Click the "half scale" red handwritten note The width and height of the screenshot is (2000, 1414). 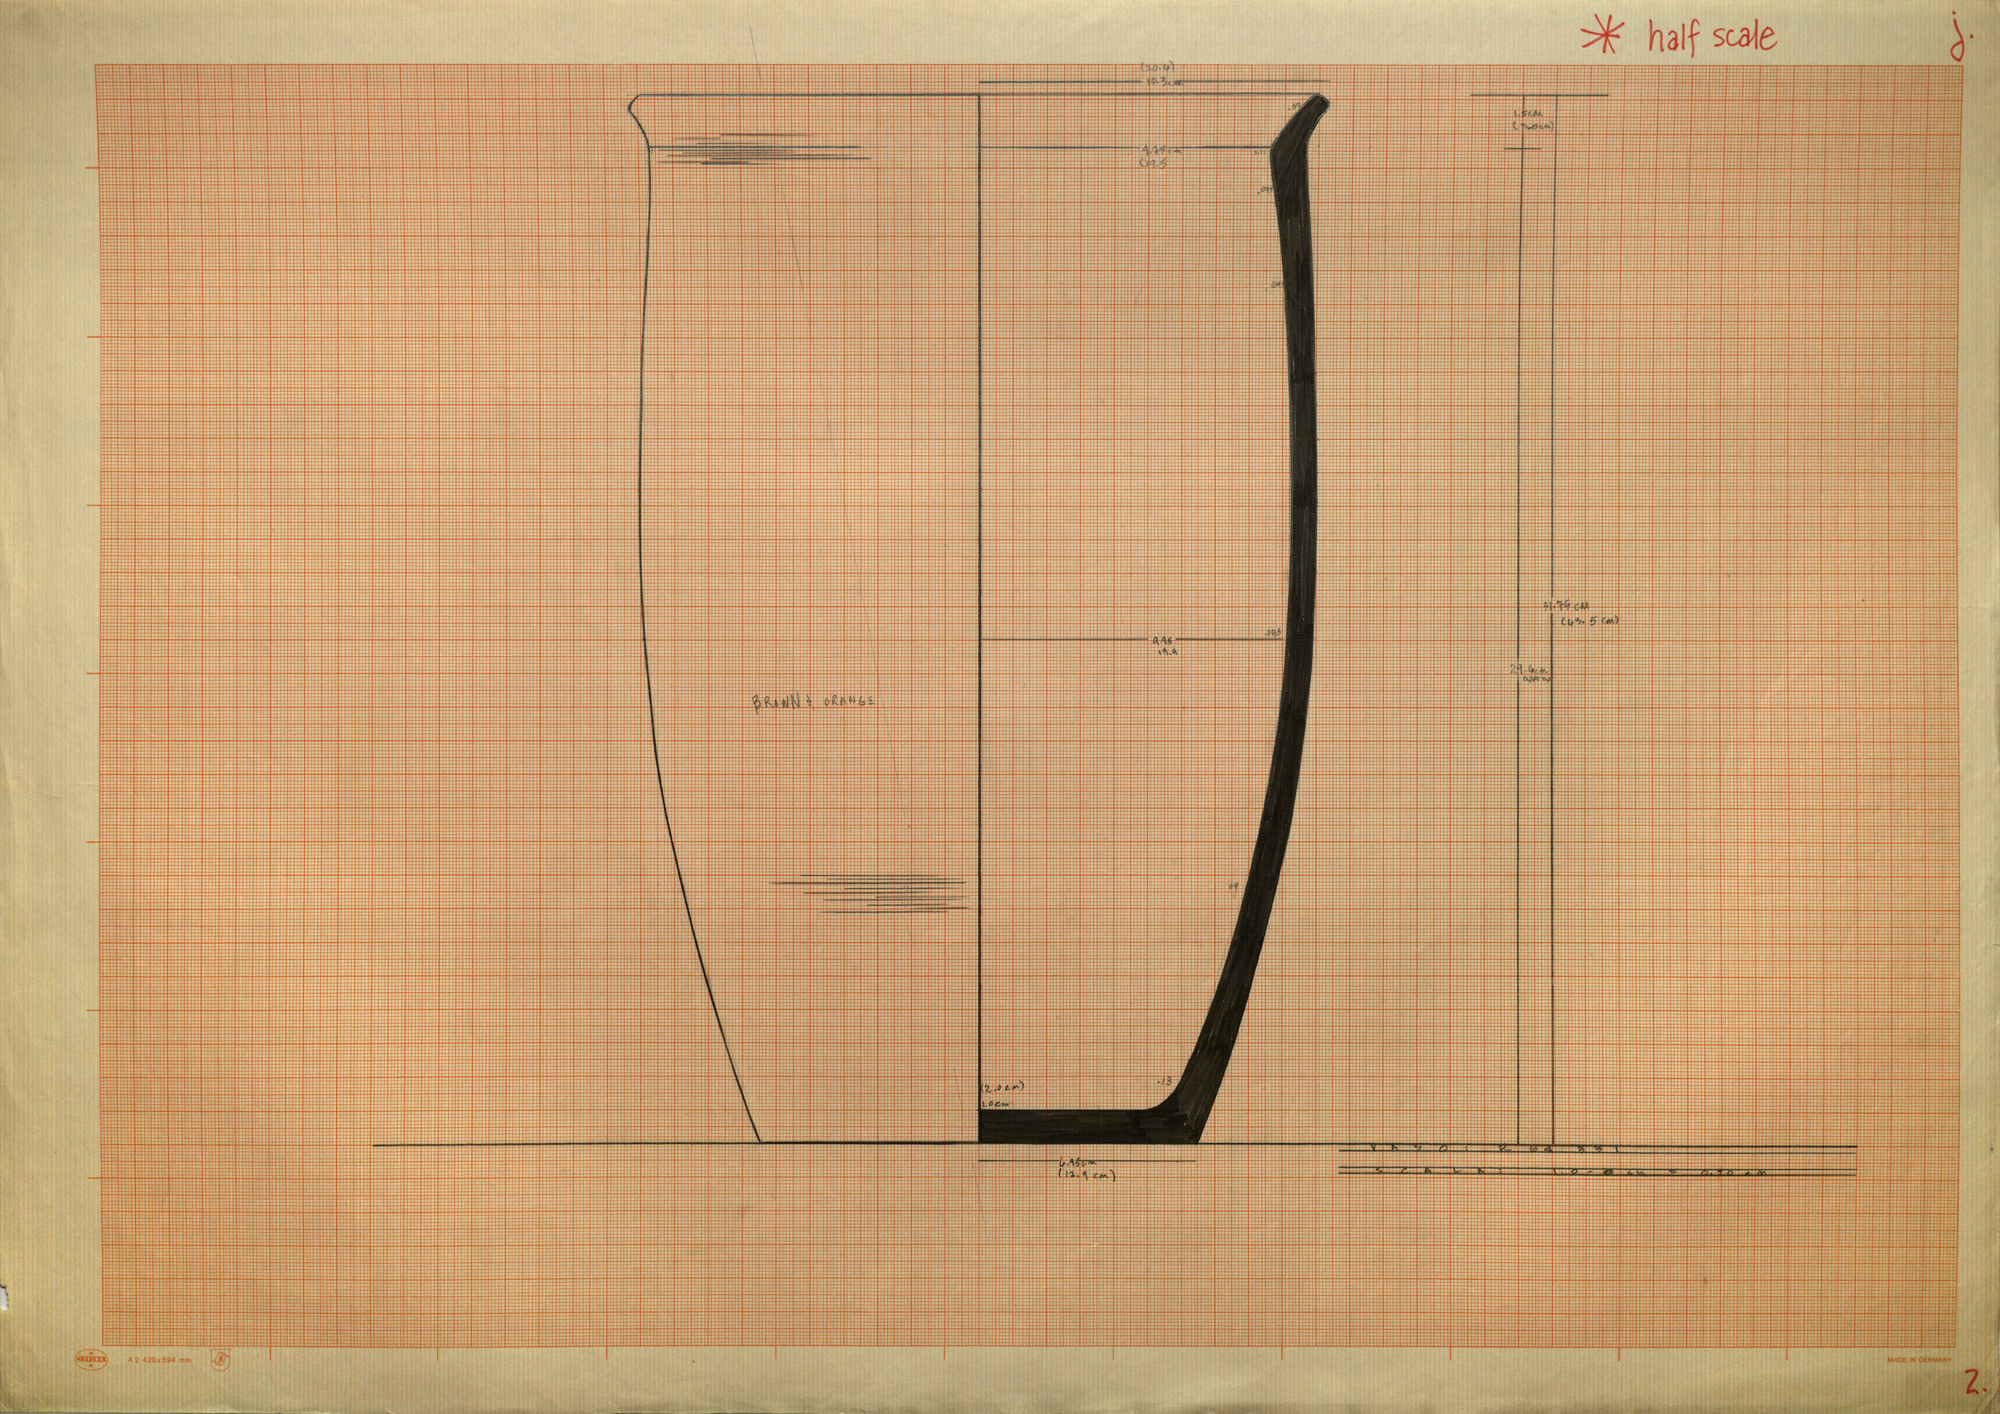coord(1711,37)
